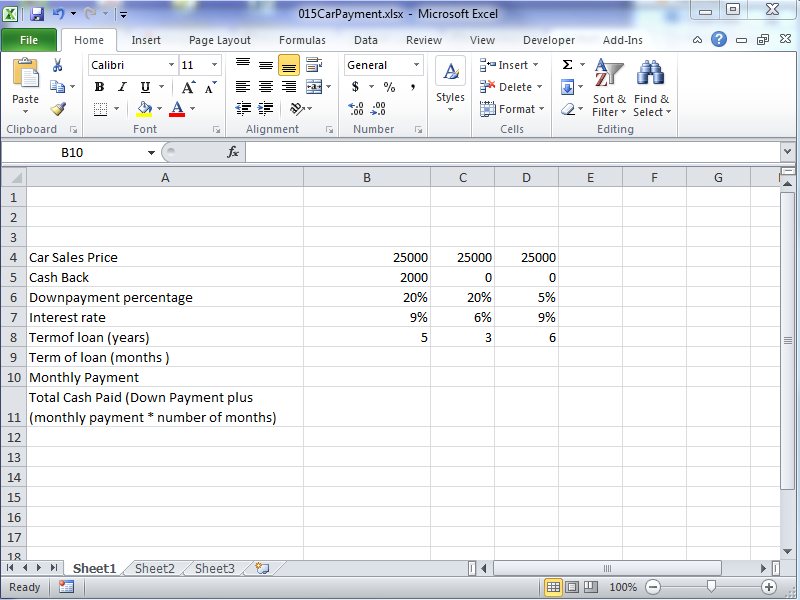Apply the yellow Fill Color swatch
800x600 pixels.
tap(144, 109)
